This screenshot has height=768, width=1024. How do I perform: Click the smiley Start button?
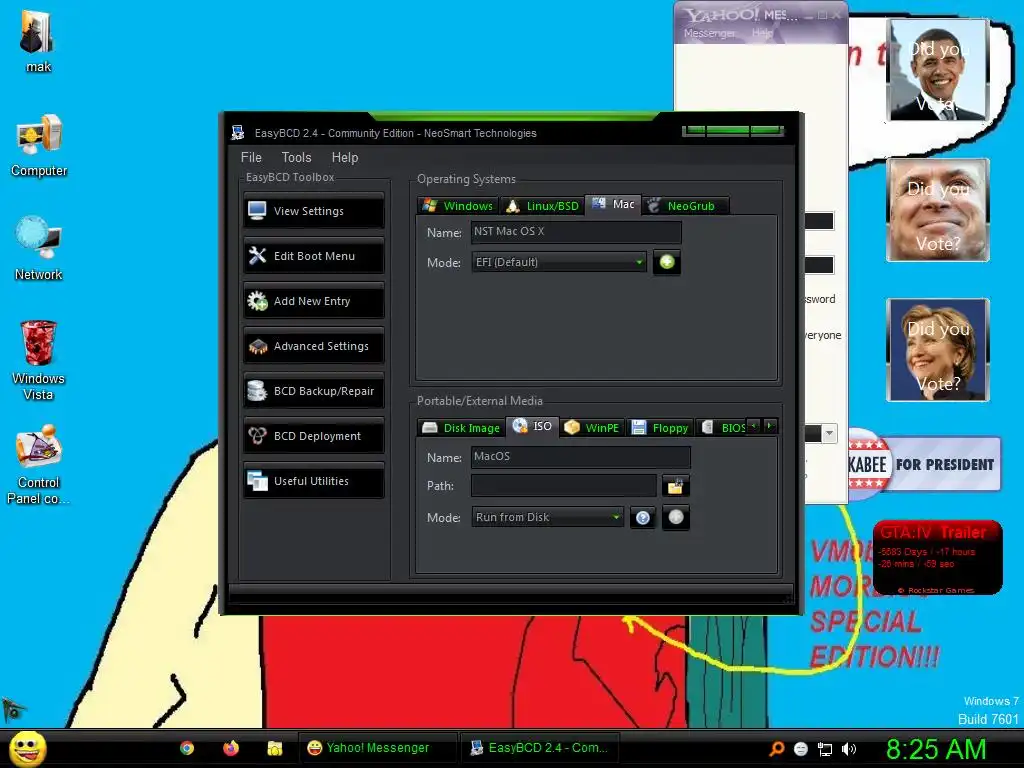tap(28, 748)
